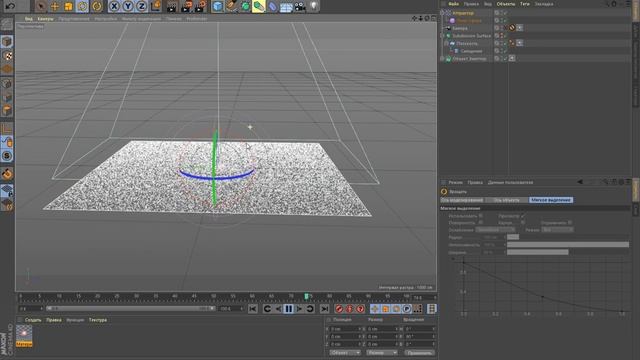Select the Scale tool icon
The width and height of the screenshot is (640, 360).
(x=69, y=6)
